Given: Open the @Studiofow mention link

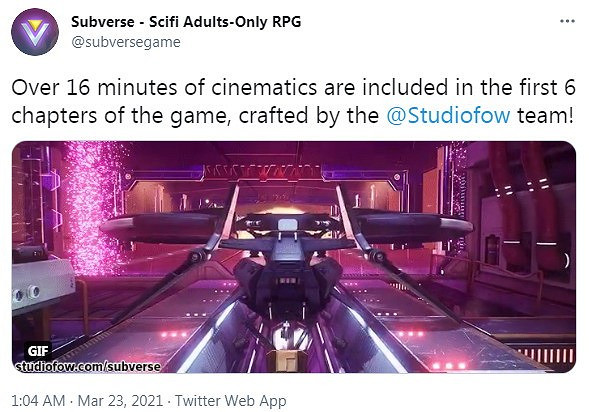Looking at the screenshot, I should click(x=449, y=115).
